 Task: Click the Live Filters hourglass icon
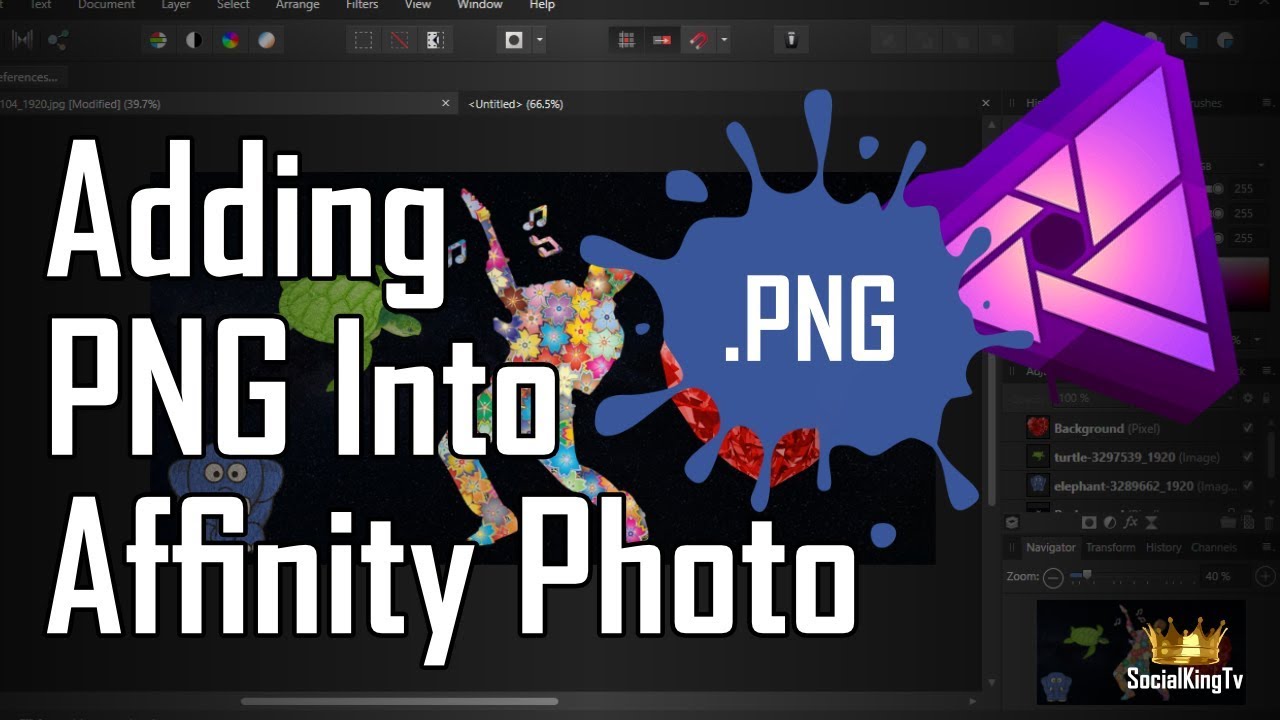tap(1152, 522)
